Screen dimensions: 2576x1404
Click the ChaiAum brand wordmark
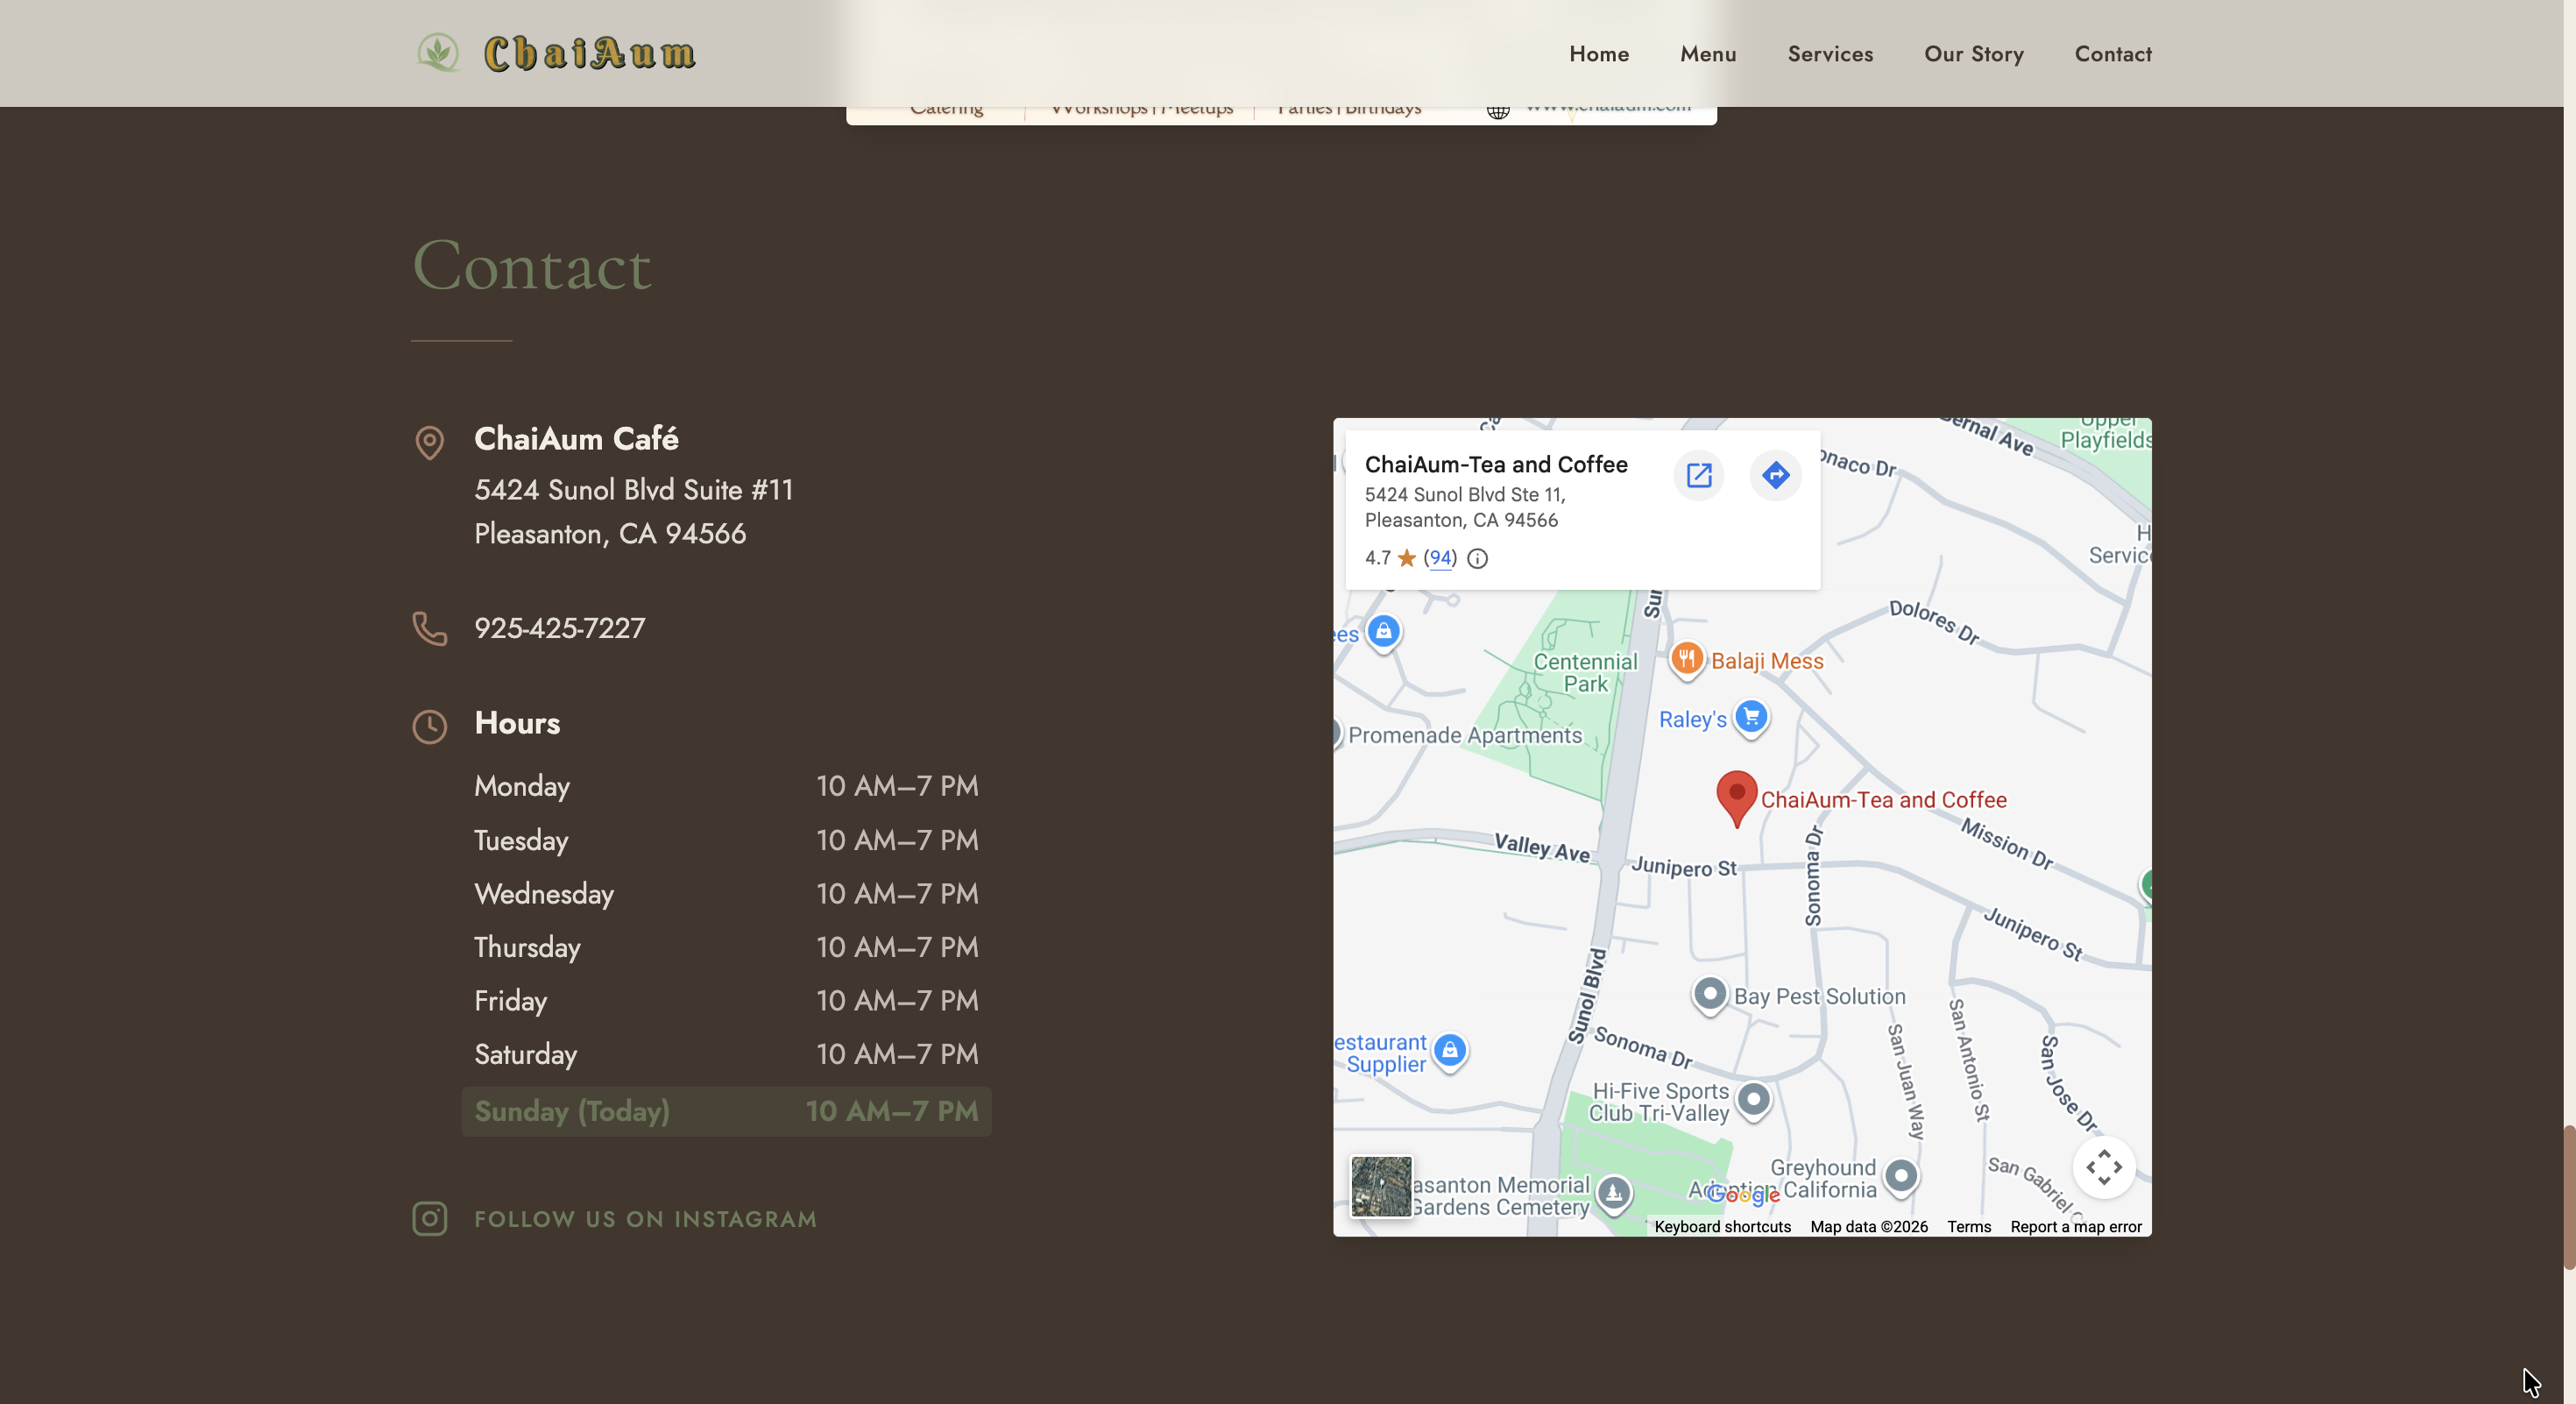point(590,54)
